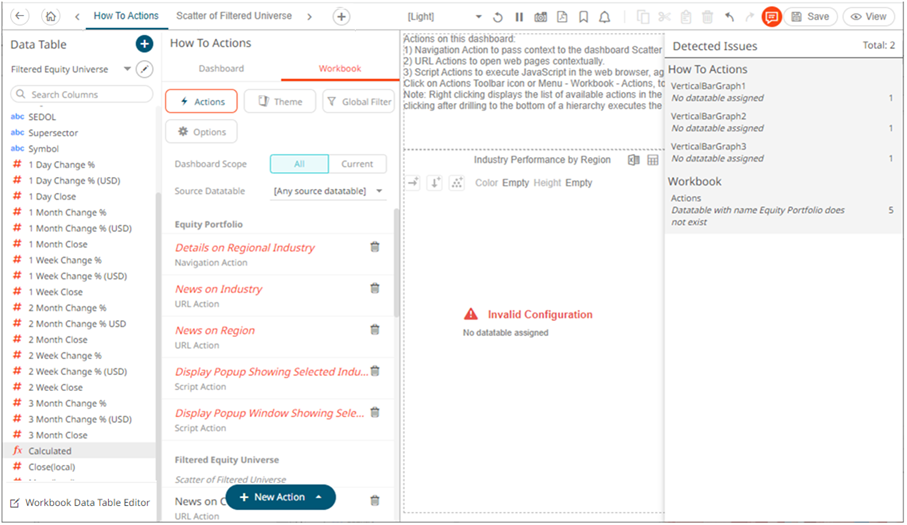Select the Actions workbook settings button

coord(201,101)
